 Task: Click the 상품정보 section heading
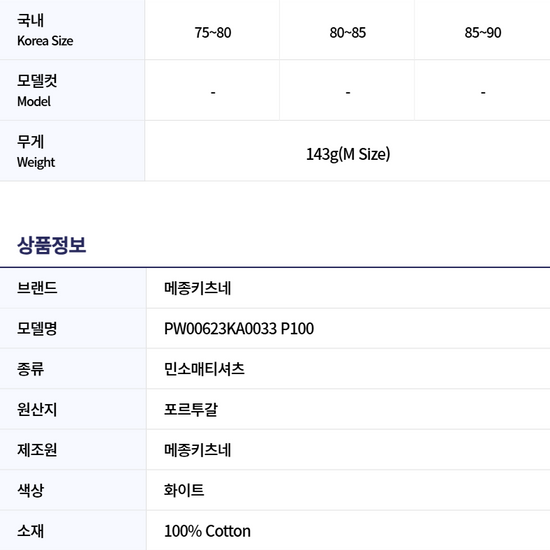tap(52, 245)
